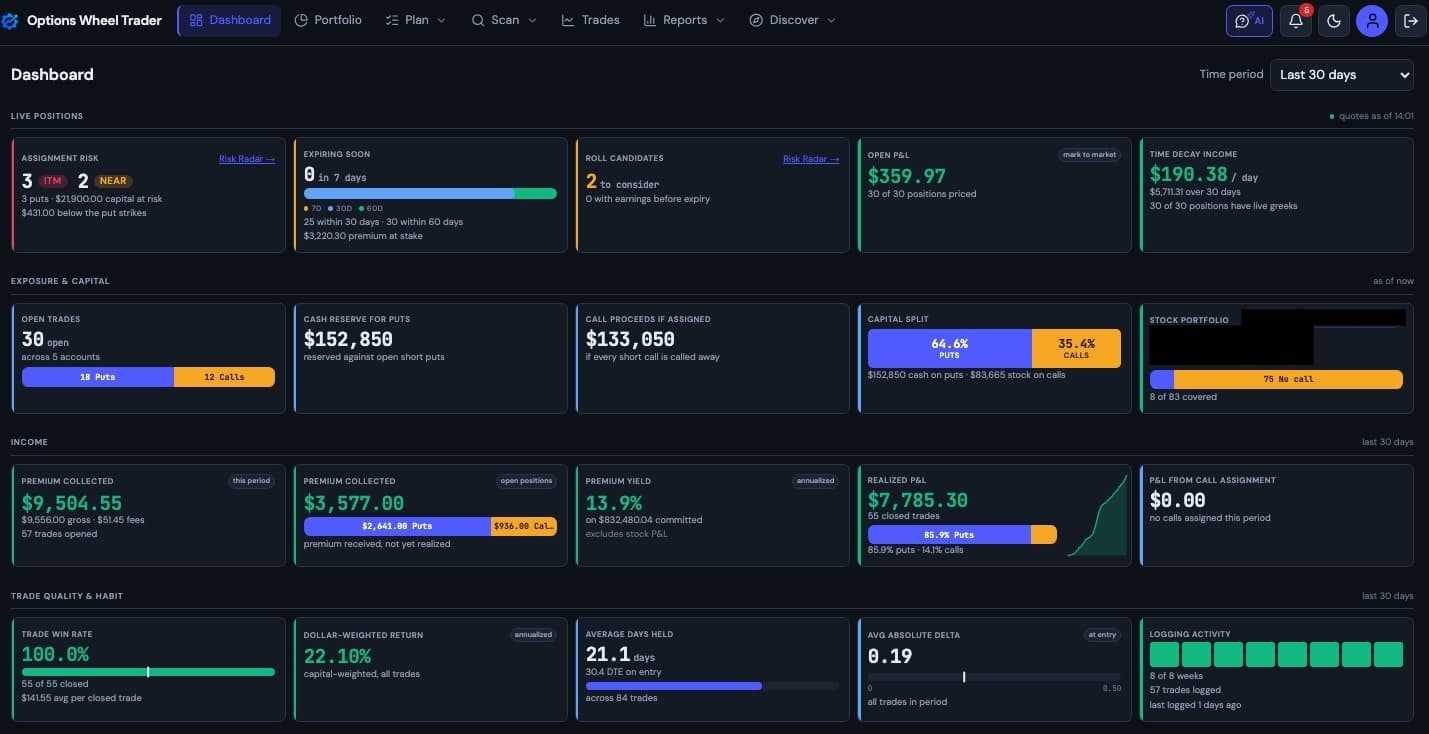1429x734 pixels.
Task: Expand the Reports menu
Action: pyautogui.click(x=684, y=20)
